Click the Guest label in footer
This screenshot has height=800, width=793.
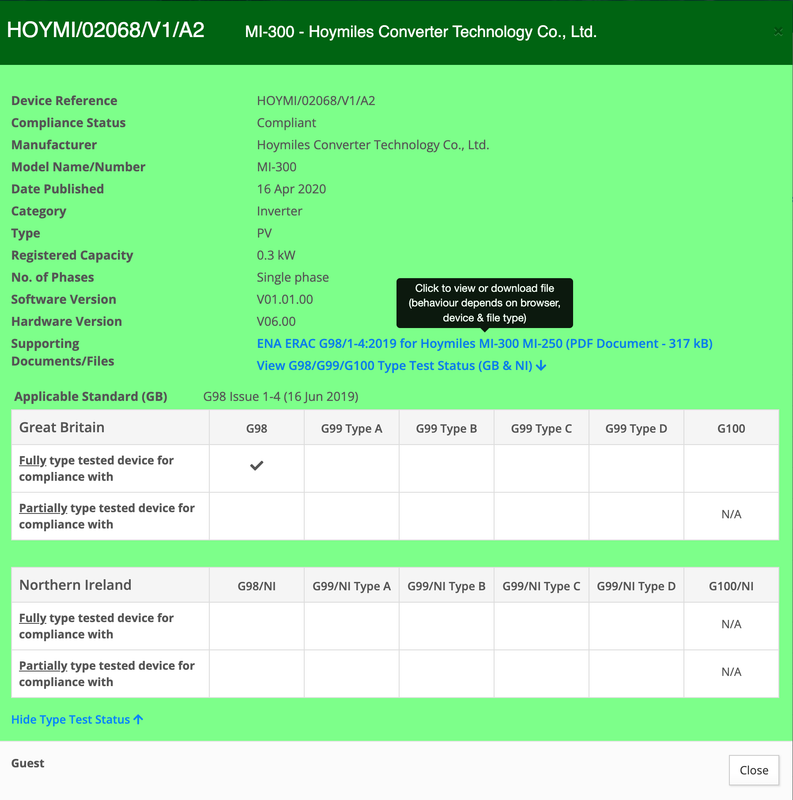coord(28,763)
